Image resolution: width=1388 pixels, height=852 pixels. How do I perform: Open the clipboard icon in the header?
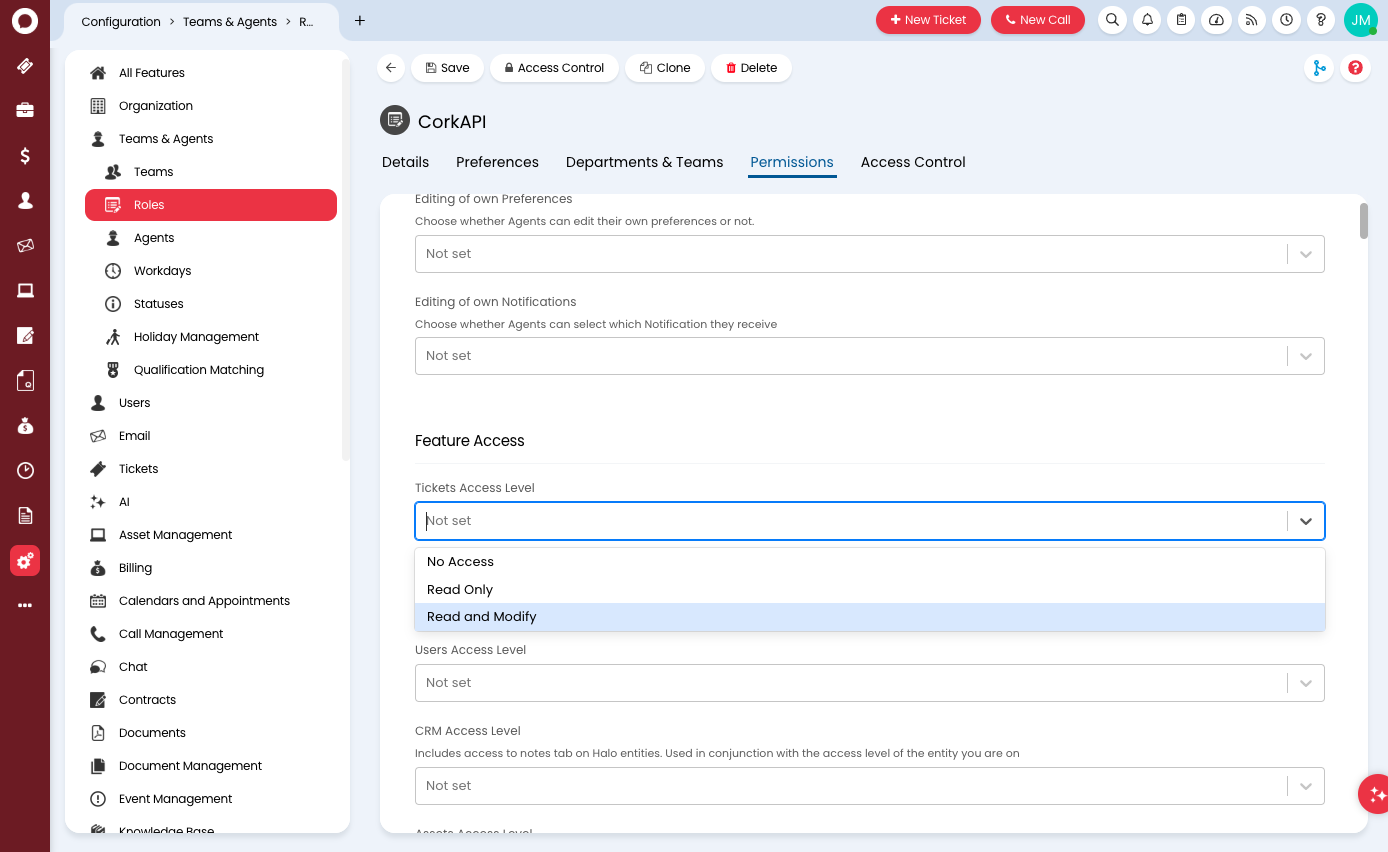pyautogui.click(x=1182, y=20)
